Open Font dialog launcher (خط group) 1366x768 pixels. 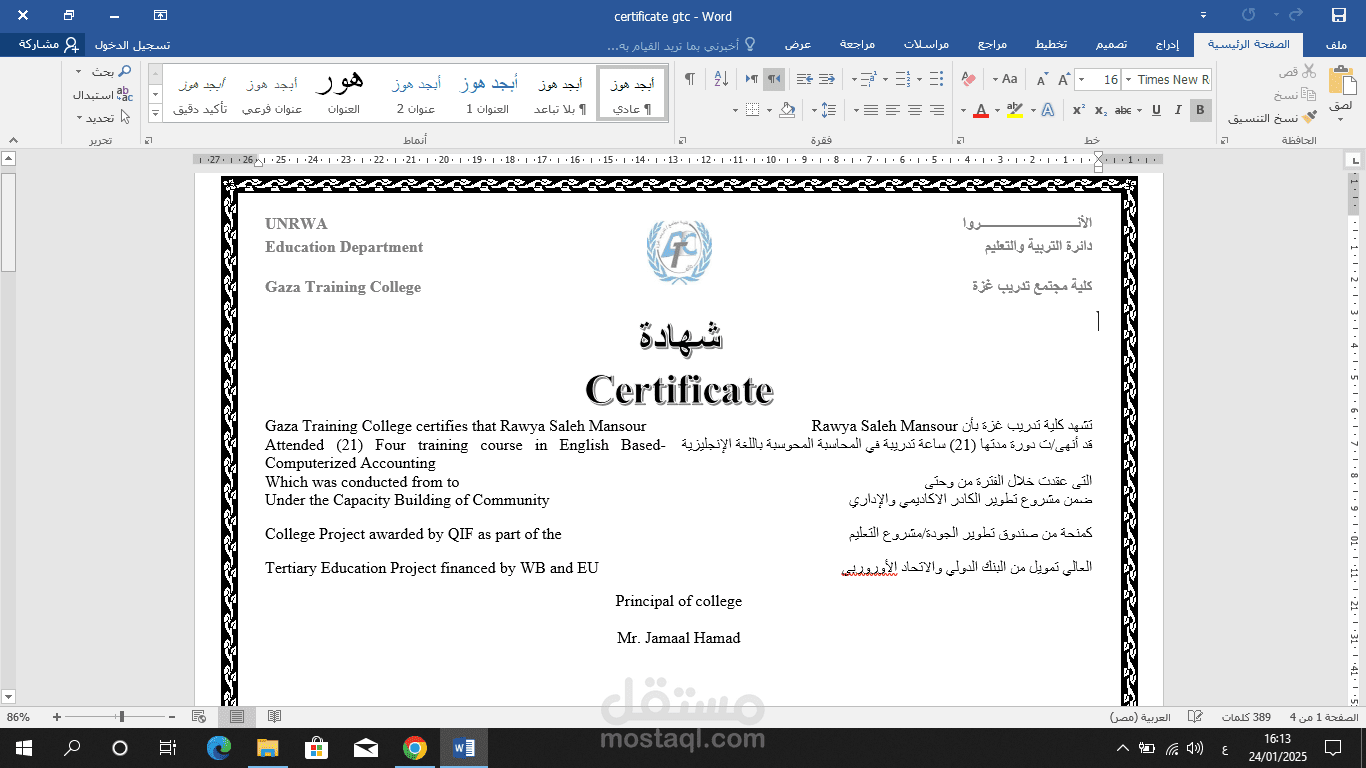pos(960,140)
